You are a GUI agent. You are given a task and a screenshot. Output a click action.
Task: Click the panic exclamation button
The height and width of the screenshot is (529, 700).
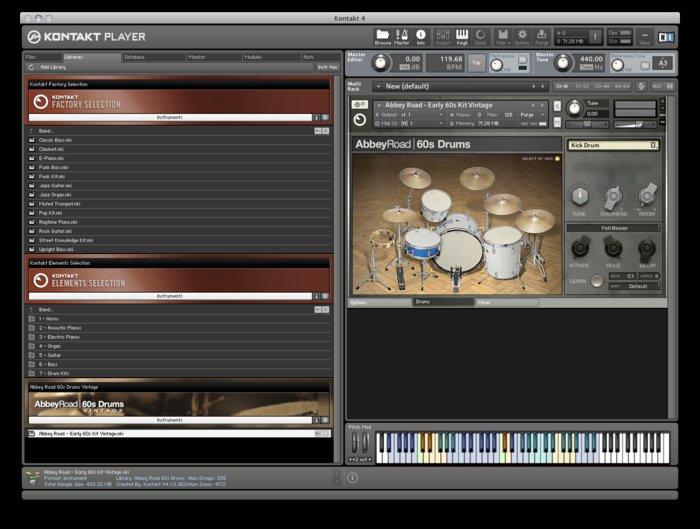595,37
